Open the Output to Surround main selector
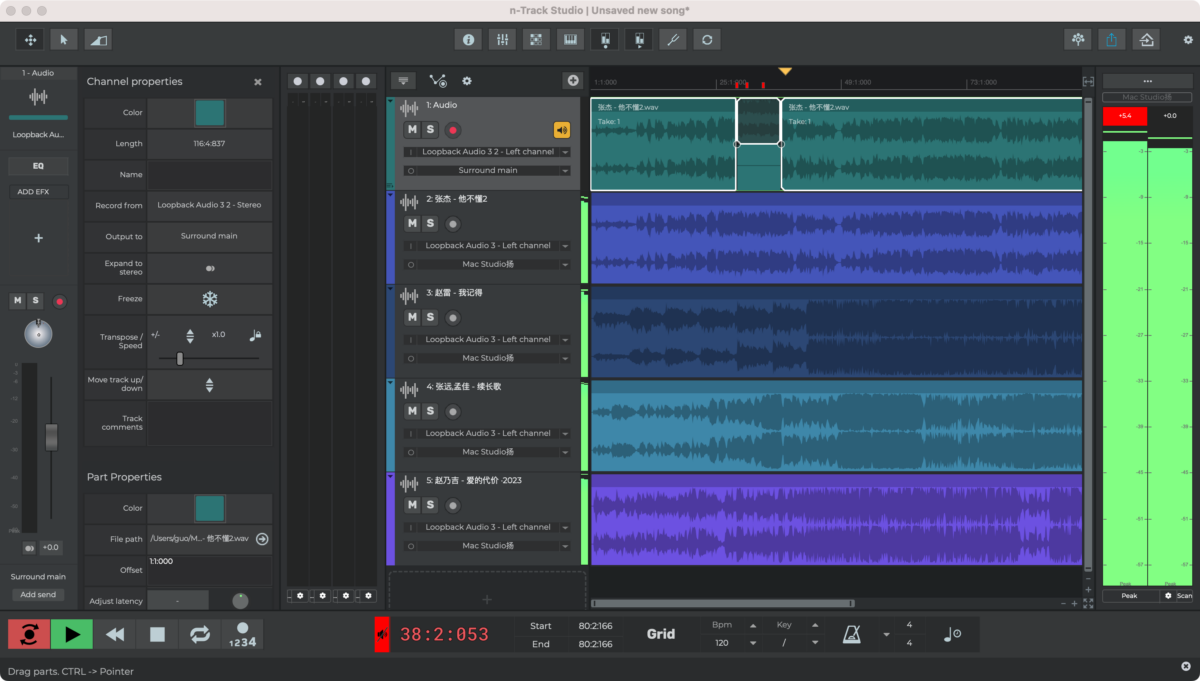This screenshot has width=1200, height=681. (x=210, y=237)
